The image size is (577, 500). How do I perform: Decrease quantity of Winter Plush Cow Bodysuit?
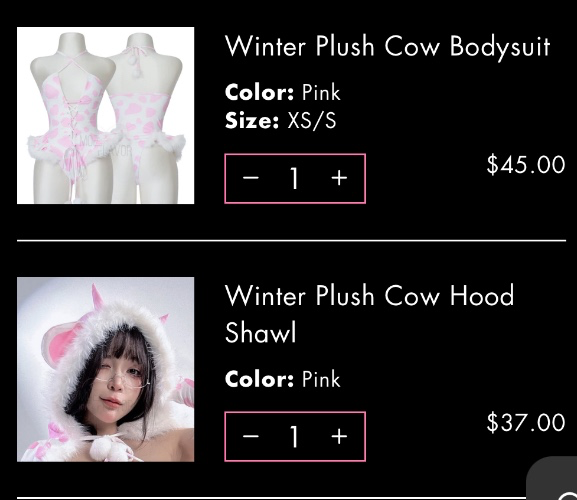pyautogui.click(x=251, y=178)
